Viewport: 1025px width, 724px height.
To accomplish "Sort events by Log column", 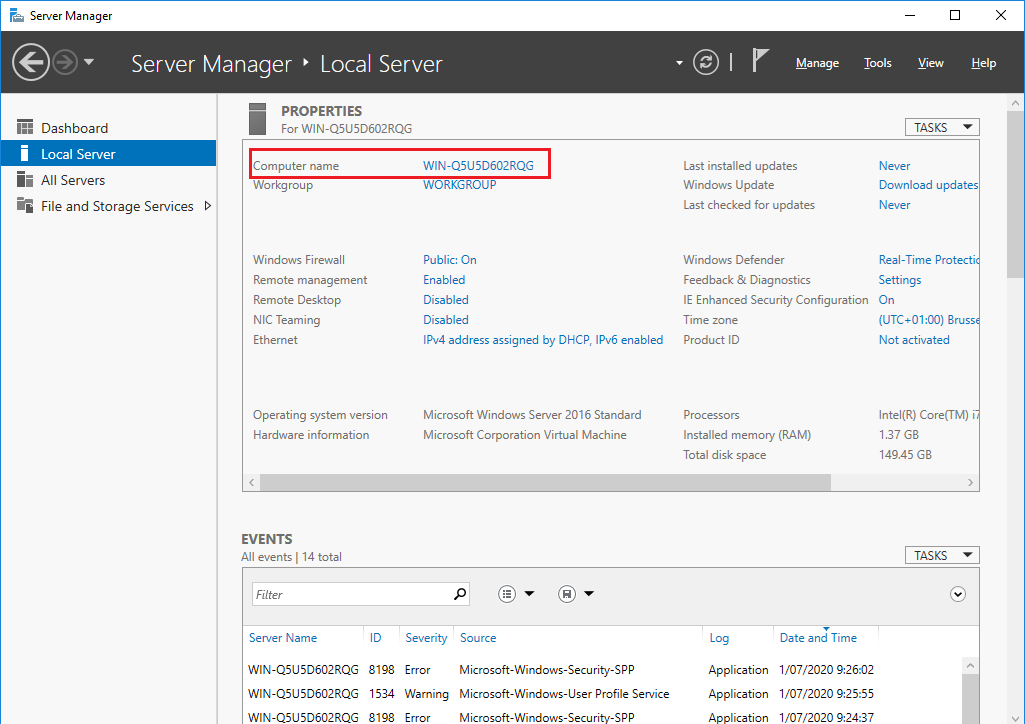I will 719,638.
